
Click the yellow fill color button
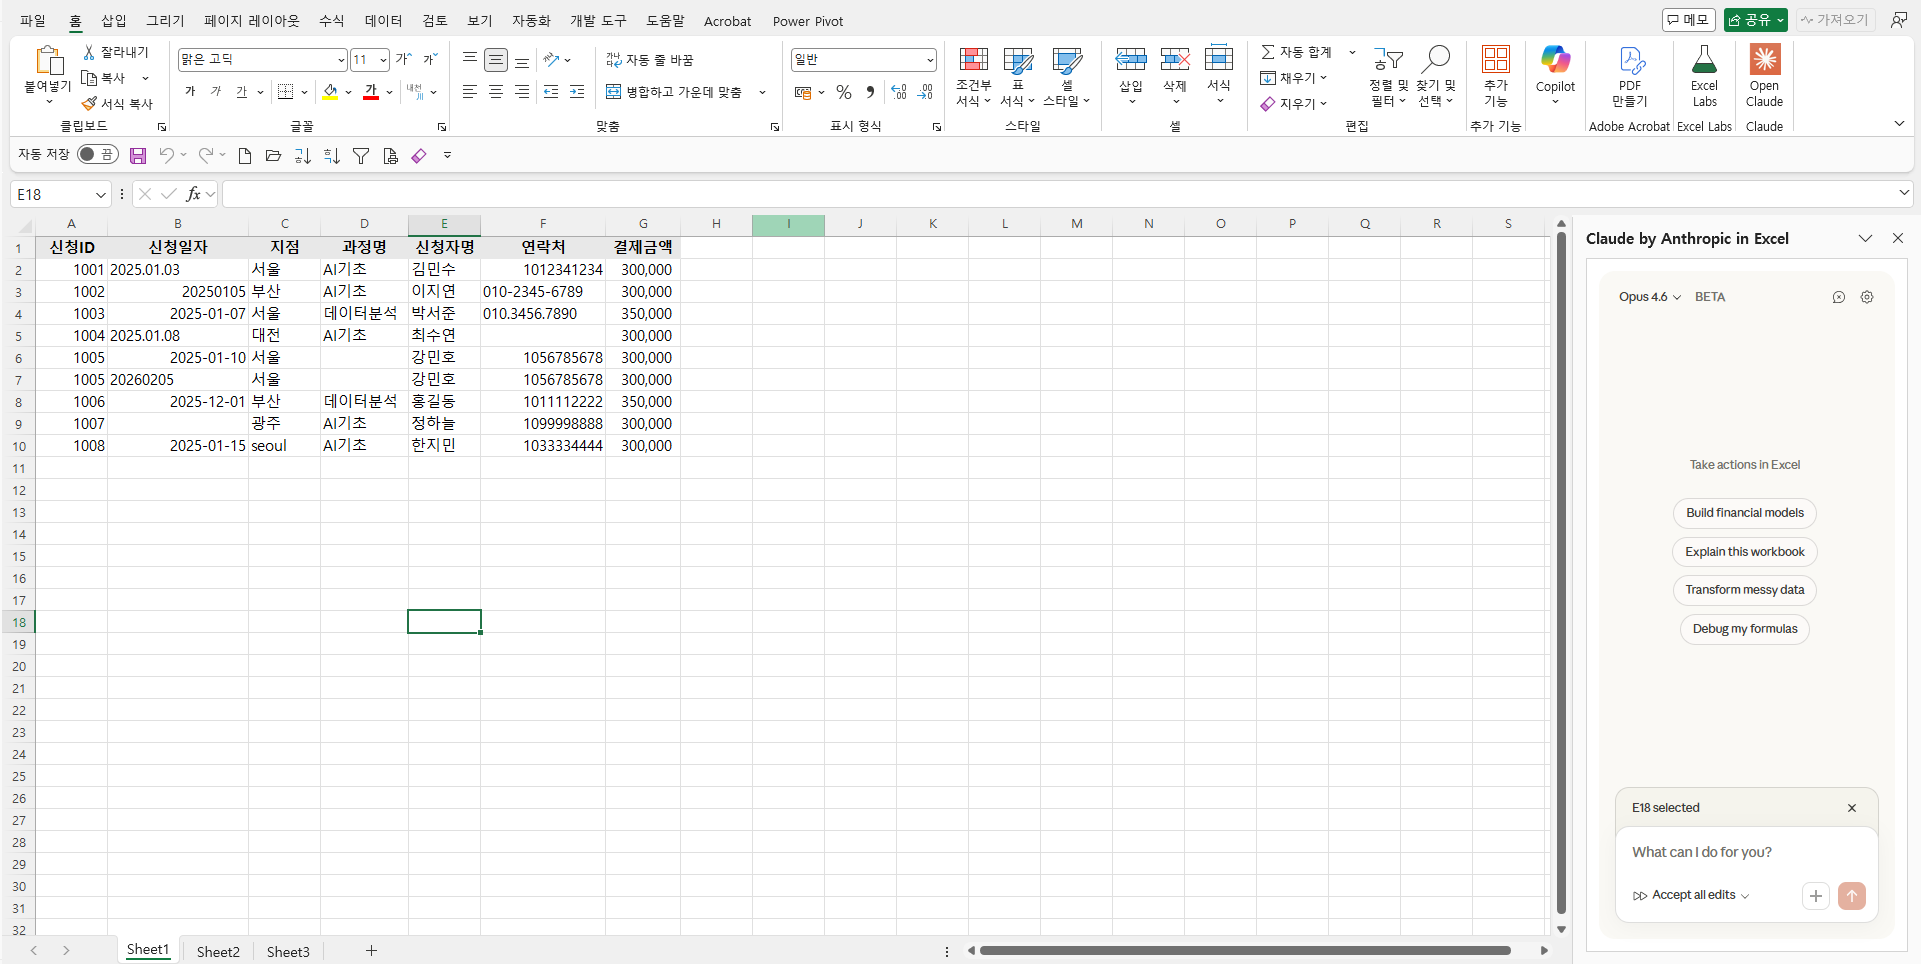pos(330,92)
